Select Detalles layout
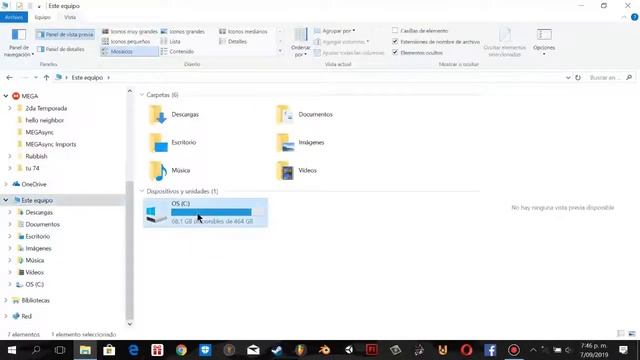Screen dimensions: 640x360 [x=233, y=42]
